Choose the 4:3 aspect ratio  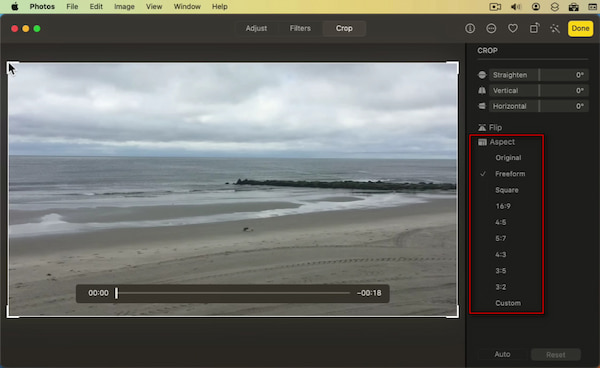[501, 254]
